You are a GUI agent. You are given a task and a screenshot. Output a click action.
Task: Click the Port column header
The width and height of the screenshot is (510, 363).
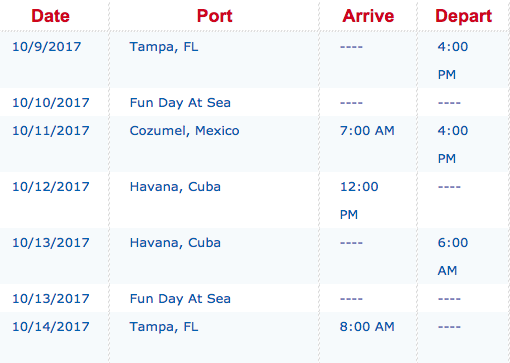(214, 16)
